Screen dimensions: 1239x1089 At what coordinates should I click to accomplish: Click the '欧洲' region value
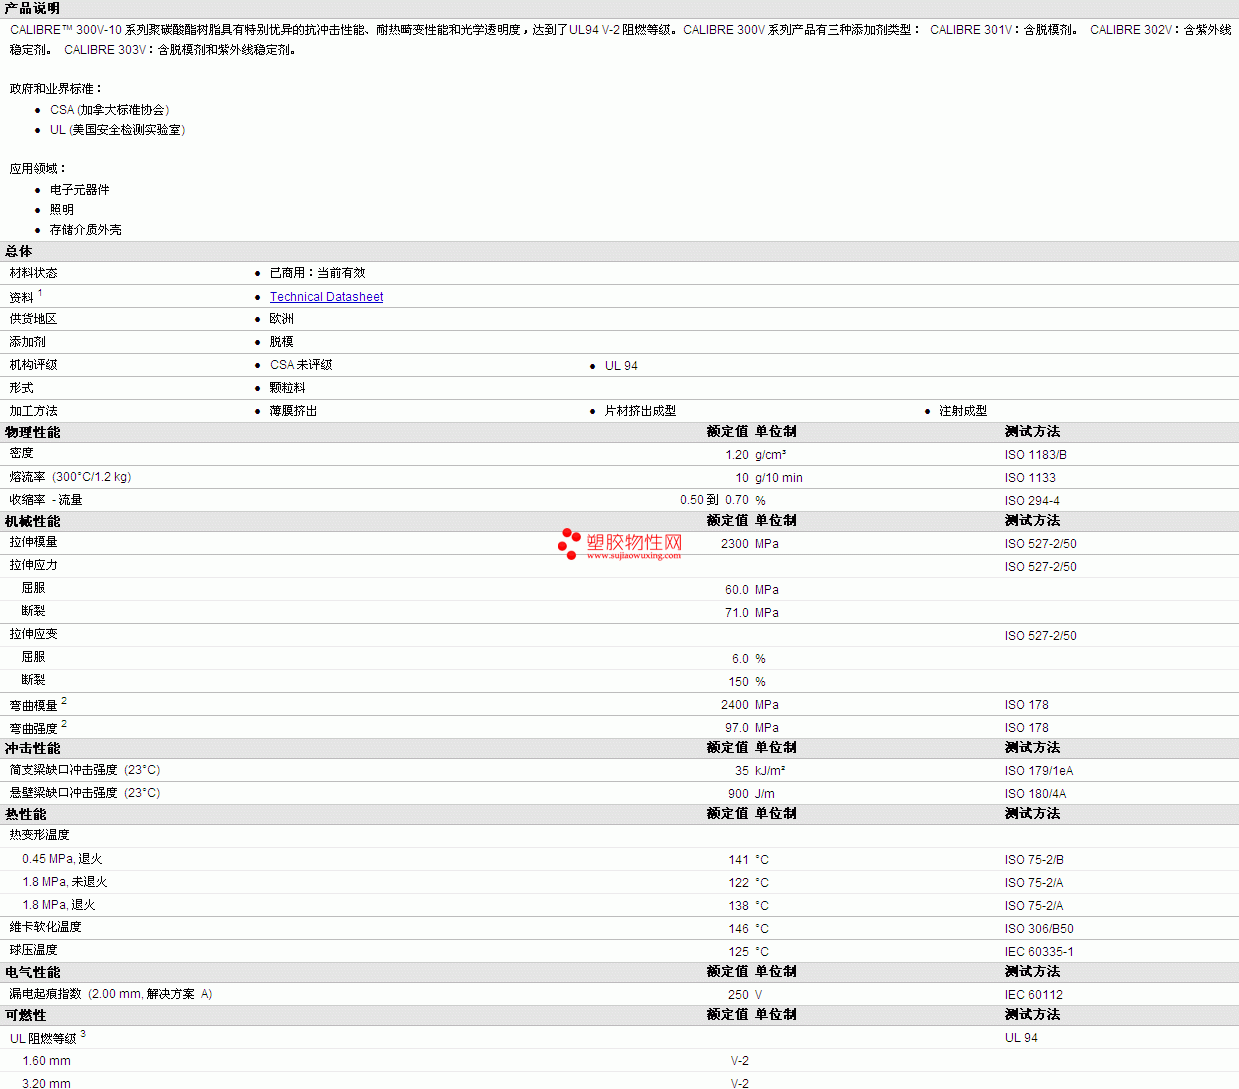(282, 319)
